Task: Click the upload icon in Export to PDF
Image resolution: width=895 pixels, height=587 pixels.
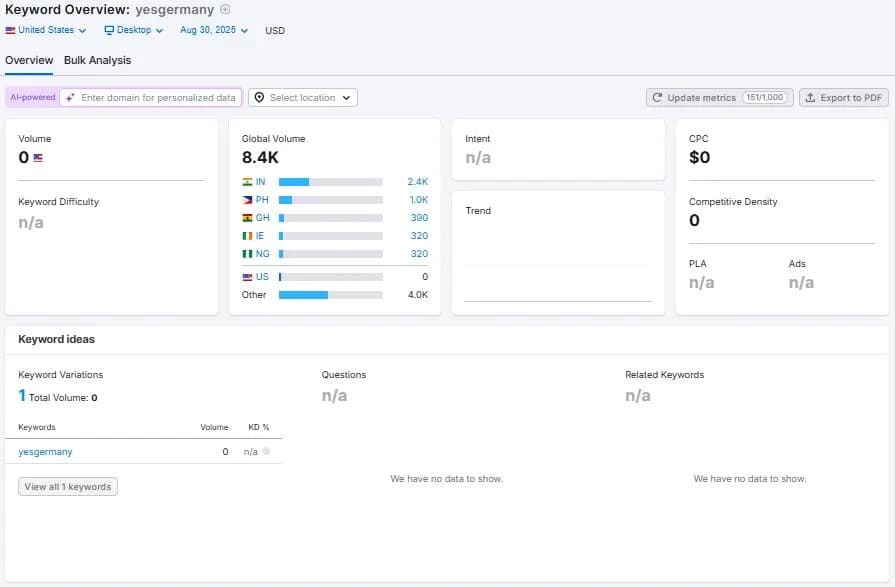Action: pyautogui.click(x=810, y=98)
